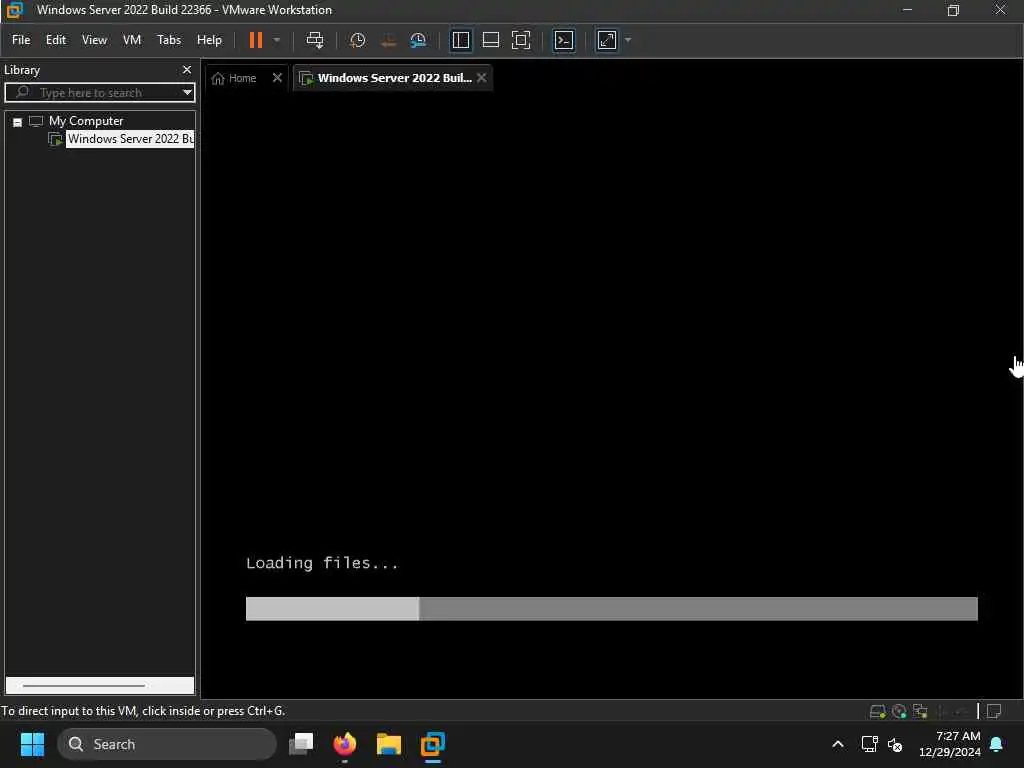Click the network tray icon
1024x768 pixels.
click(x=869, y=744)
